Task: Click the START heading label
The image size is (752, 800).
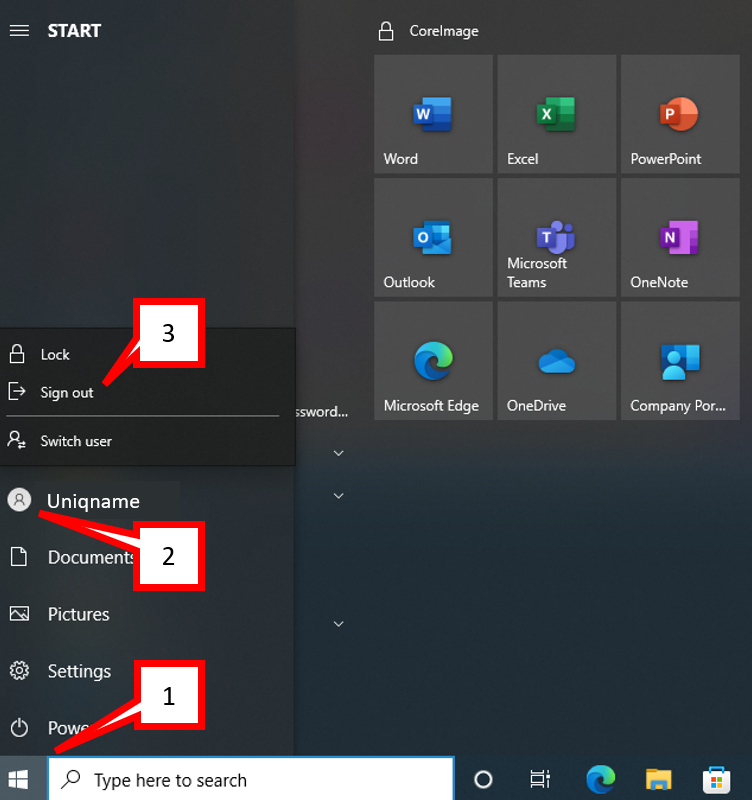Action: [x=74, y=31]
